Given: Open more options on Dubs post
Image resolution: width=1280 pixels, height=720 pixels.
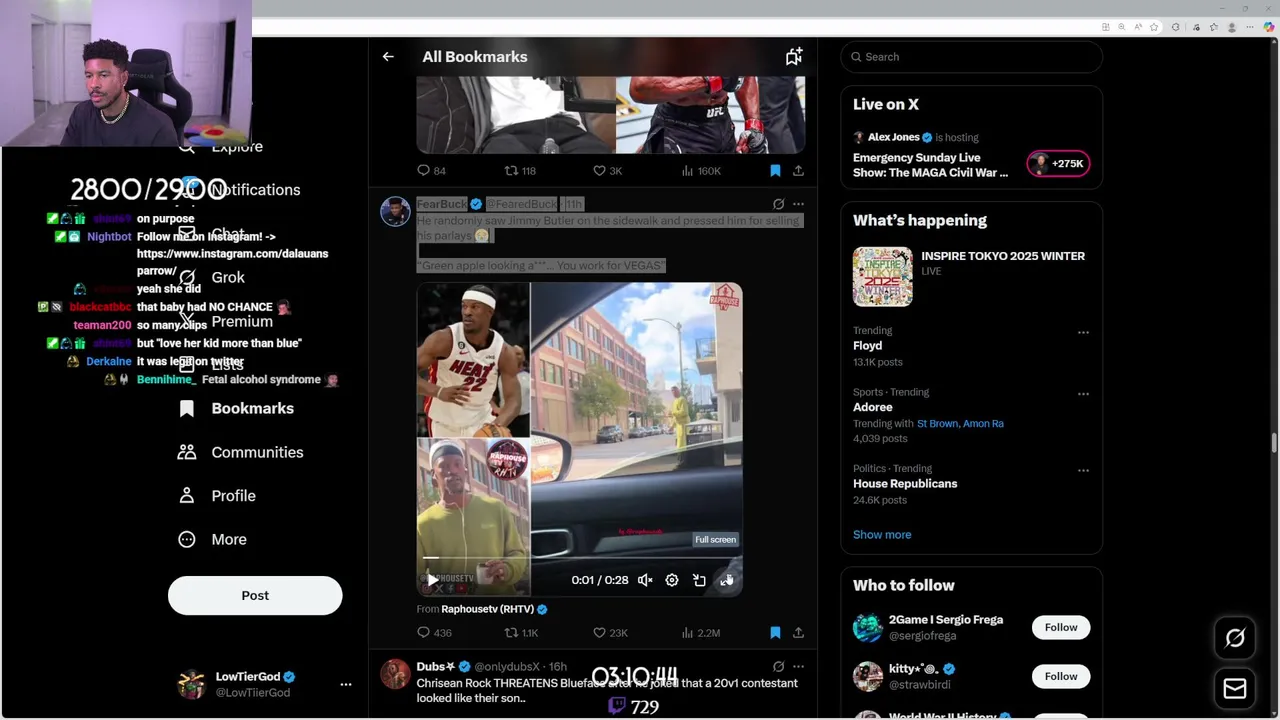Looking at the screenshot, I should (798, 666).
